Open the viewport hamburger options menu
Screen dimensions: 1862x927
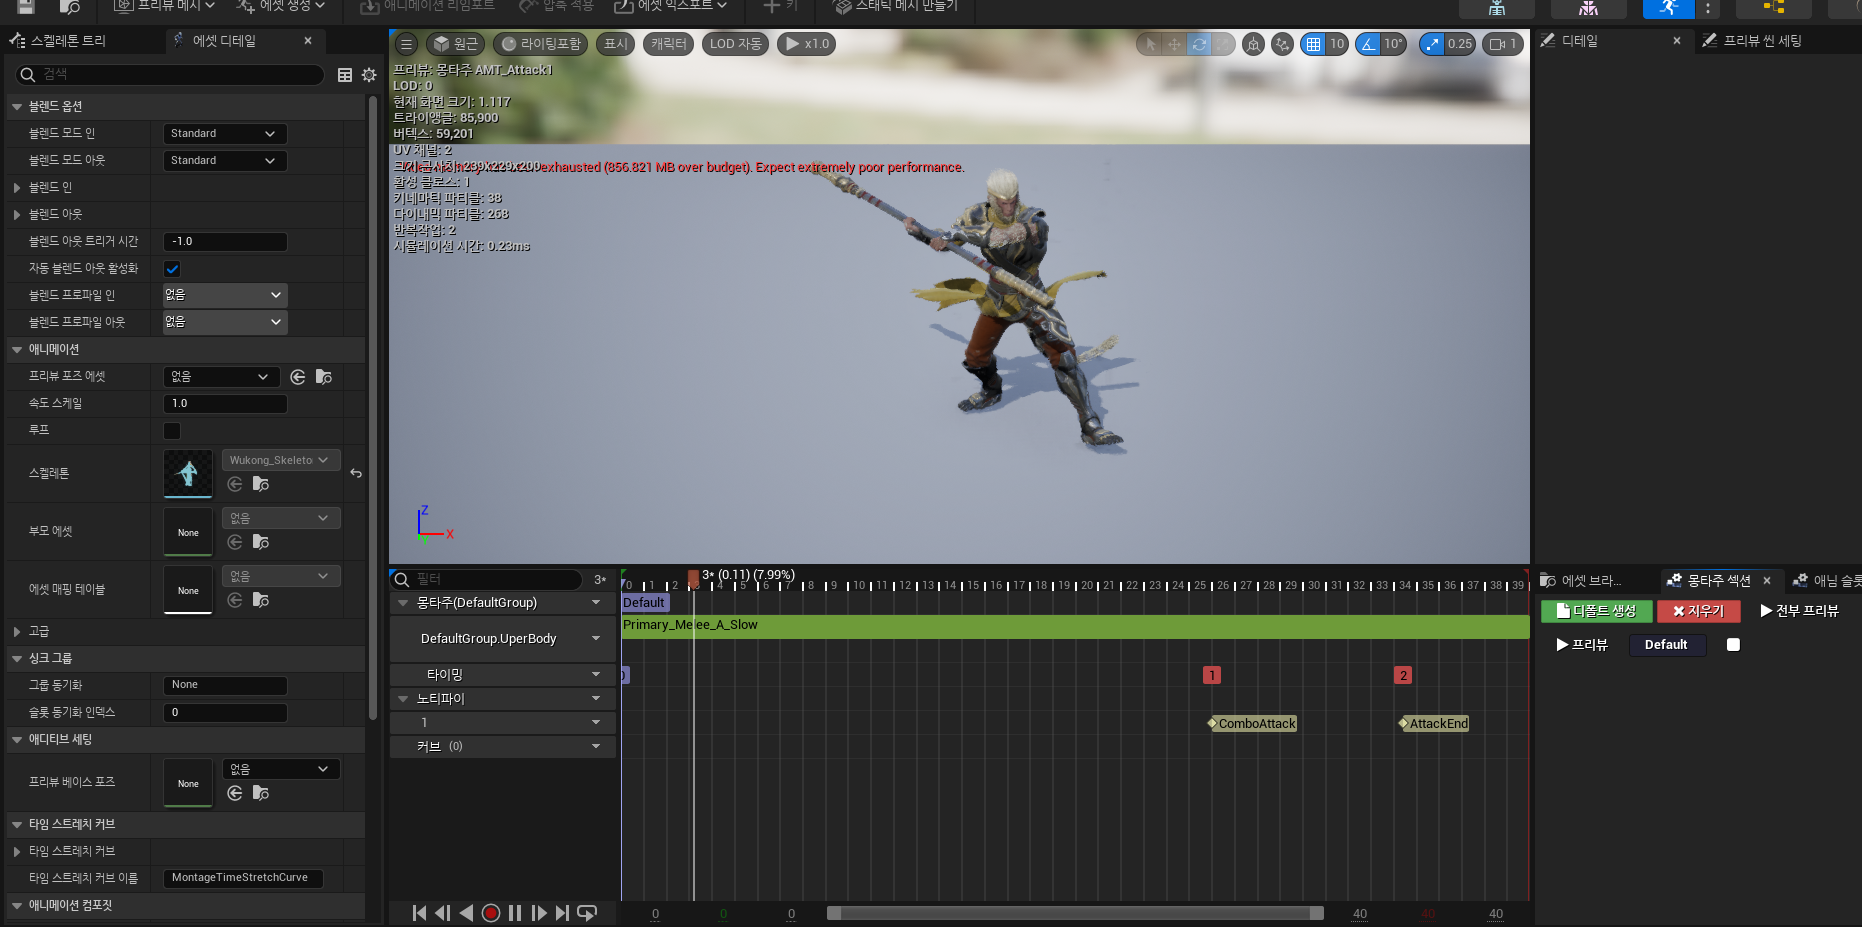tap(406, 44)
